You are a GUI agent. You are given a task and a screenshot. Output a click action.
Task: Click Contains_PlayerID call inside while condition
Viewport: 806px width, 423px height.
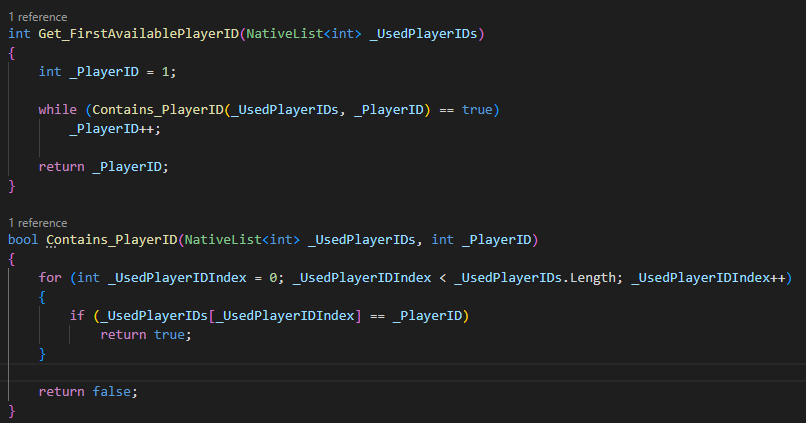coord(158,110)
